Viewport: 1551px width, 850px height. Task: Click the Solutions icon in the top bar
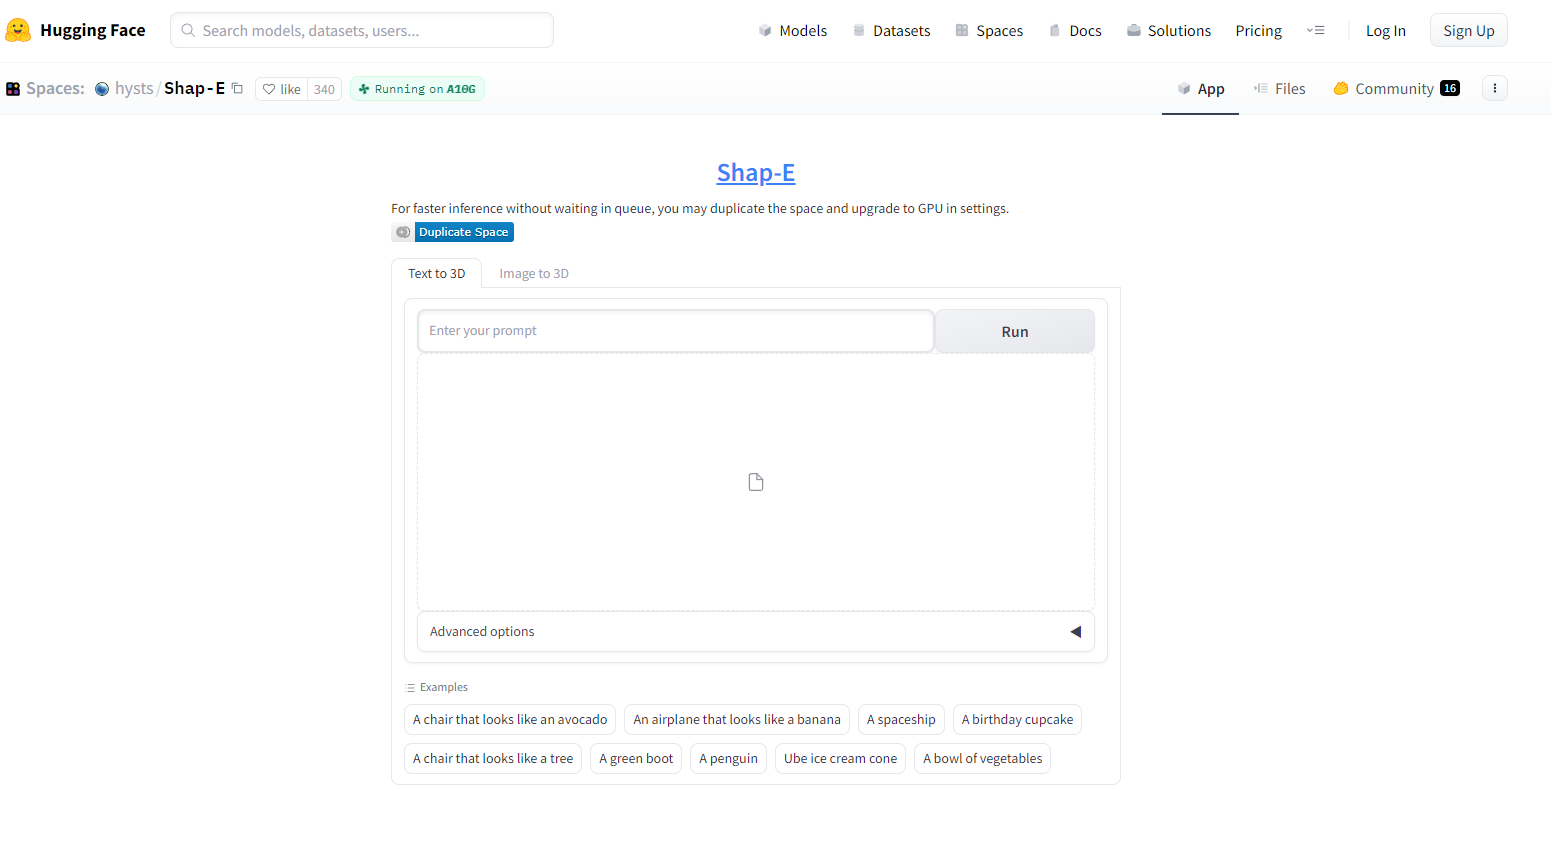pos(1132,30)
